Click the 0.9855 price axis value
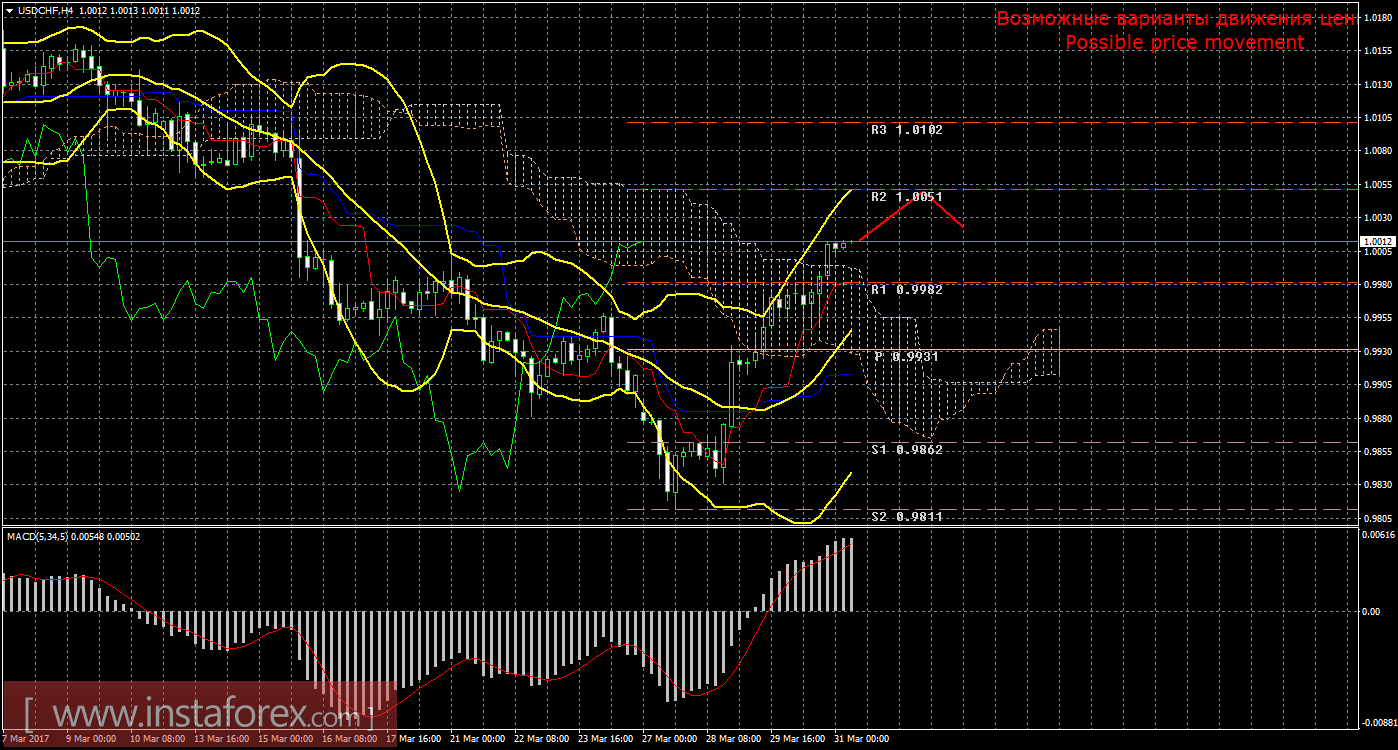Screen dimensions: 1398x750 [x=1378, y=451]
